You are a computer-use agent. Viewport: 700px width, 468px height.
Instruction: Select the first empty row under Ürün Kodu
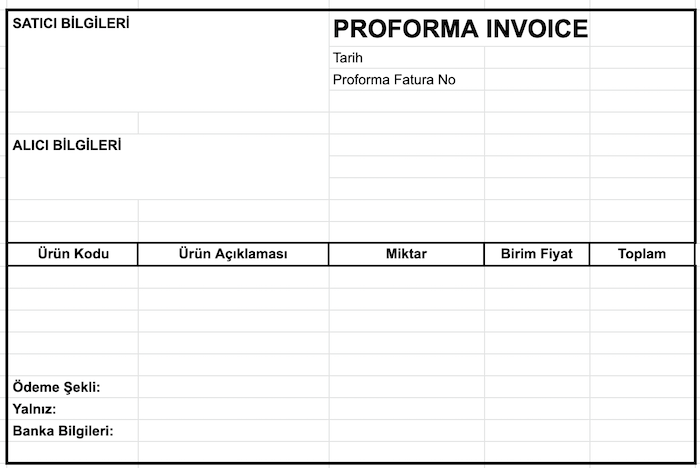(x=73, y=277)
